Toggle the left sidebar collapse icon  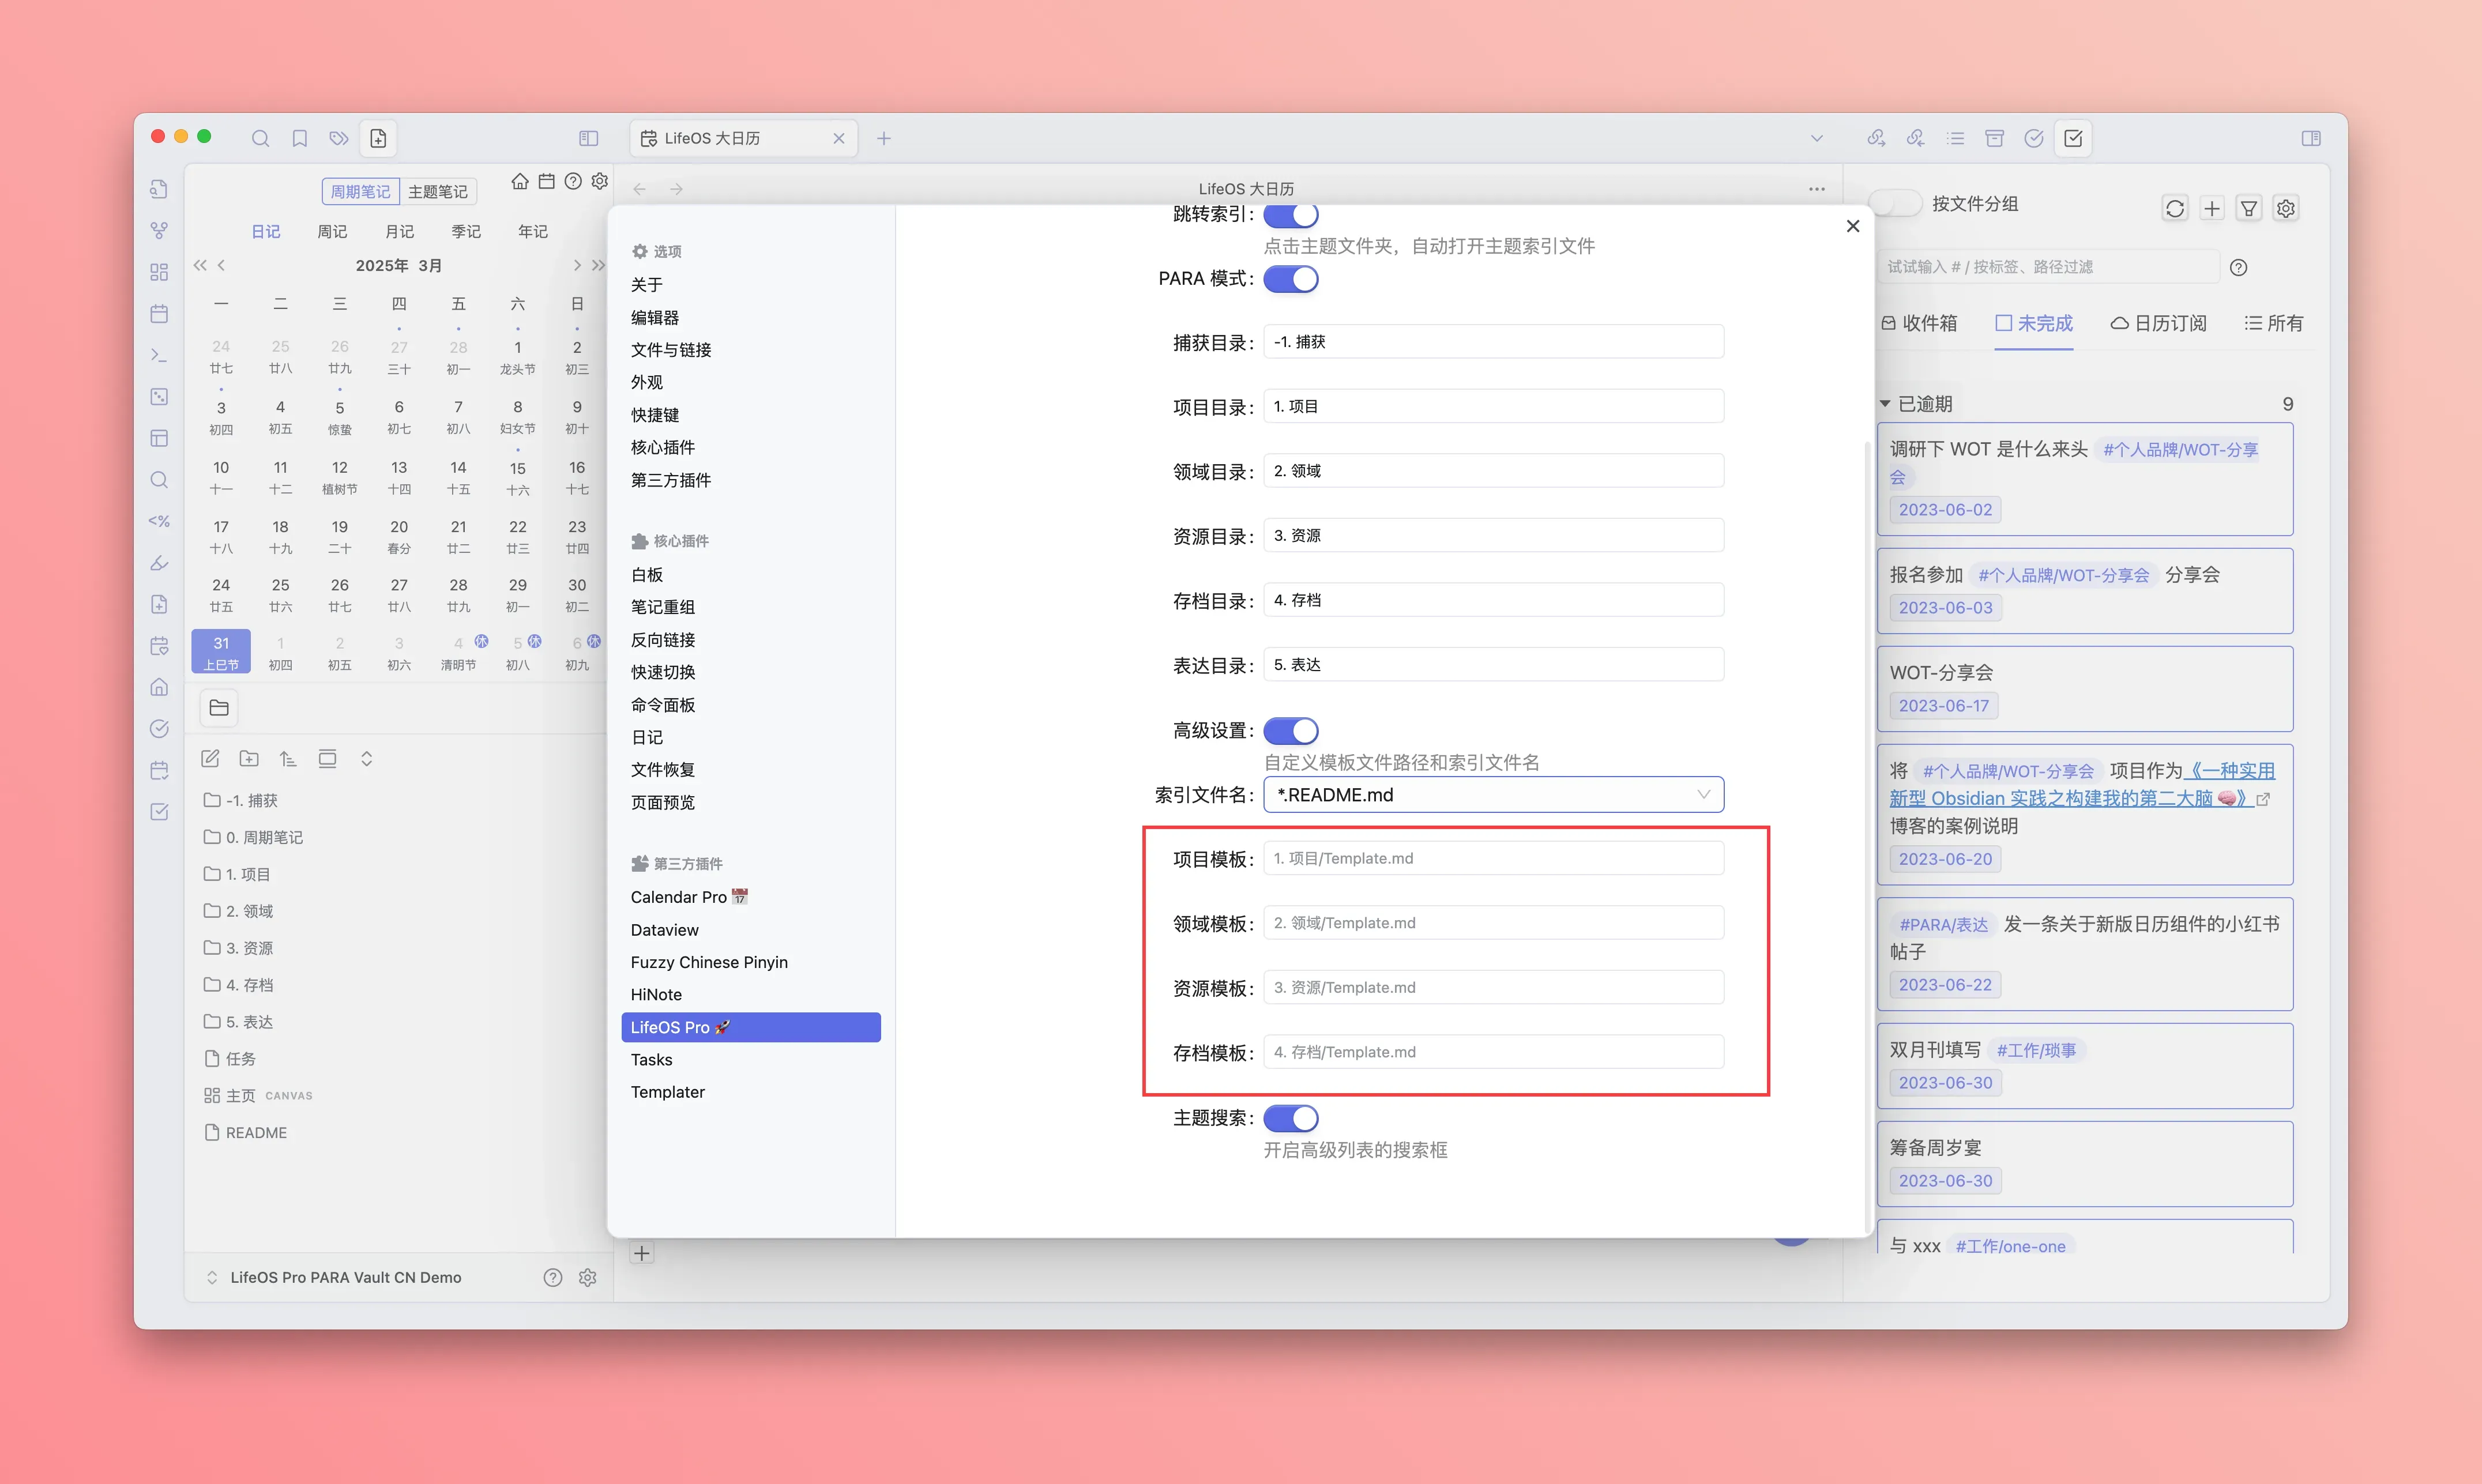(x=588, y=138)
